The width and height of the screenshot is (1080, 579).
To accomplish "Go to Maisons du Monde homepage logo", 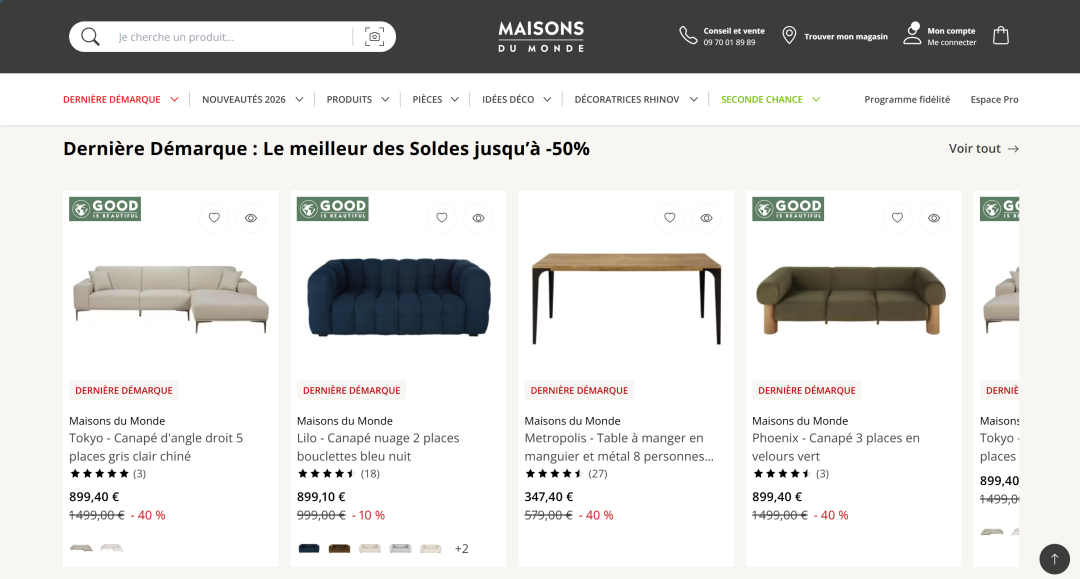I will coord(541,36).
